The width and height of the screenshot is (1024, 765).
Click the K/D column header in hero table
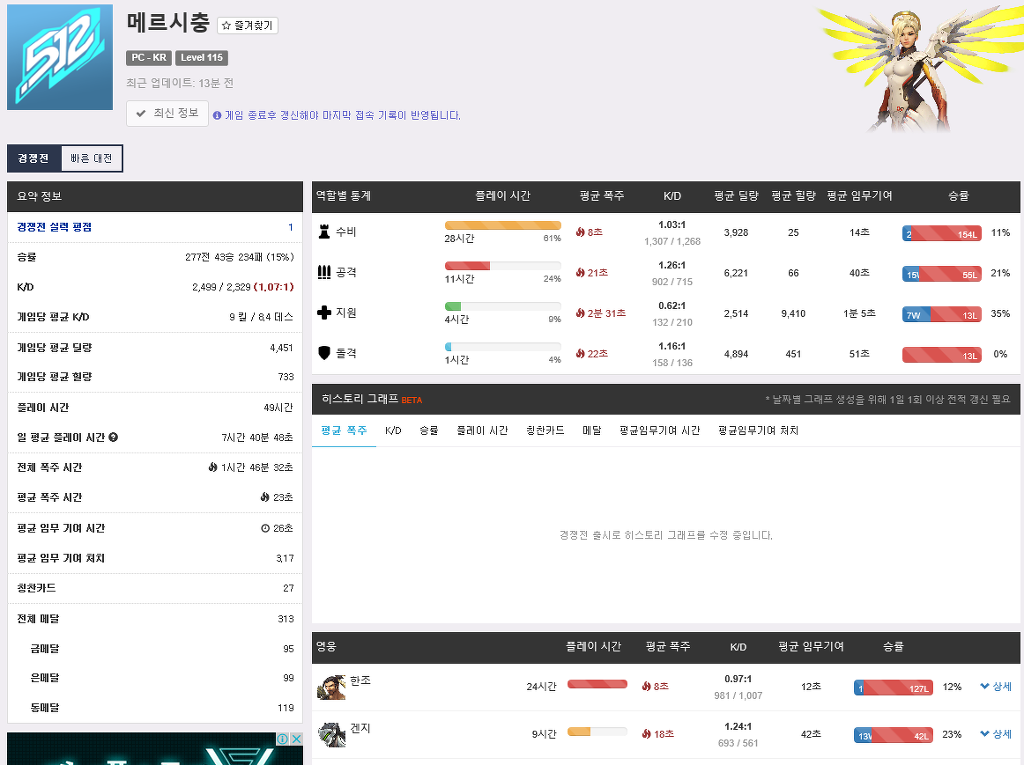738,647
